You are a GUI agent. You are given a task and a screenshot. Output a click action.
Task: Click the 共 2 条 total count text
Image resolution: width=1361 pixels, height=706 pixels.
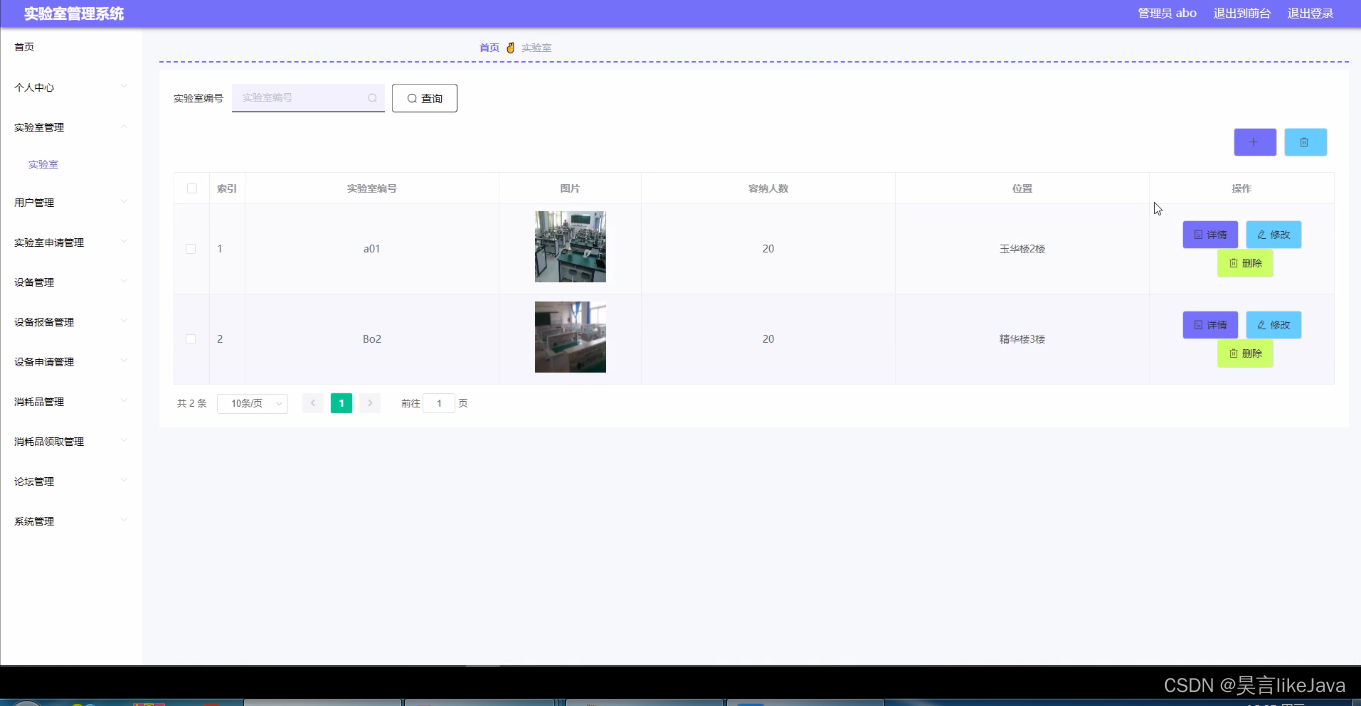pos(192,404)
